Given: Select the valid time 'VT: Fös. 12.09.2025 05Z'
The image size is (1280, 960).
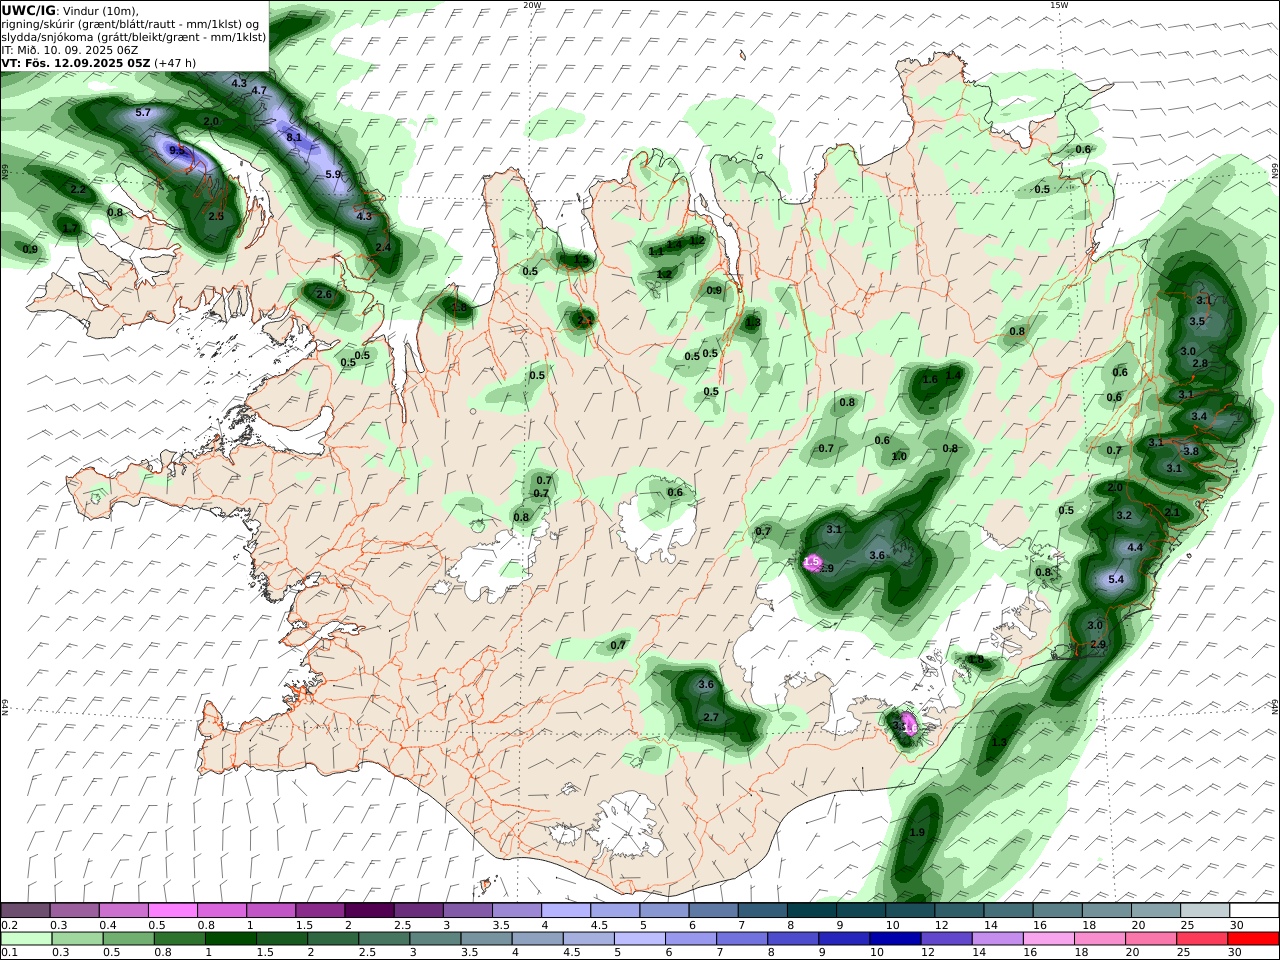Looking at the screenshot, I should pos(76,63).
